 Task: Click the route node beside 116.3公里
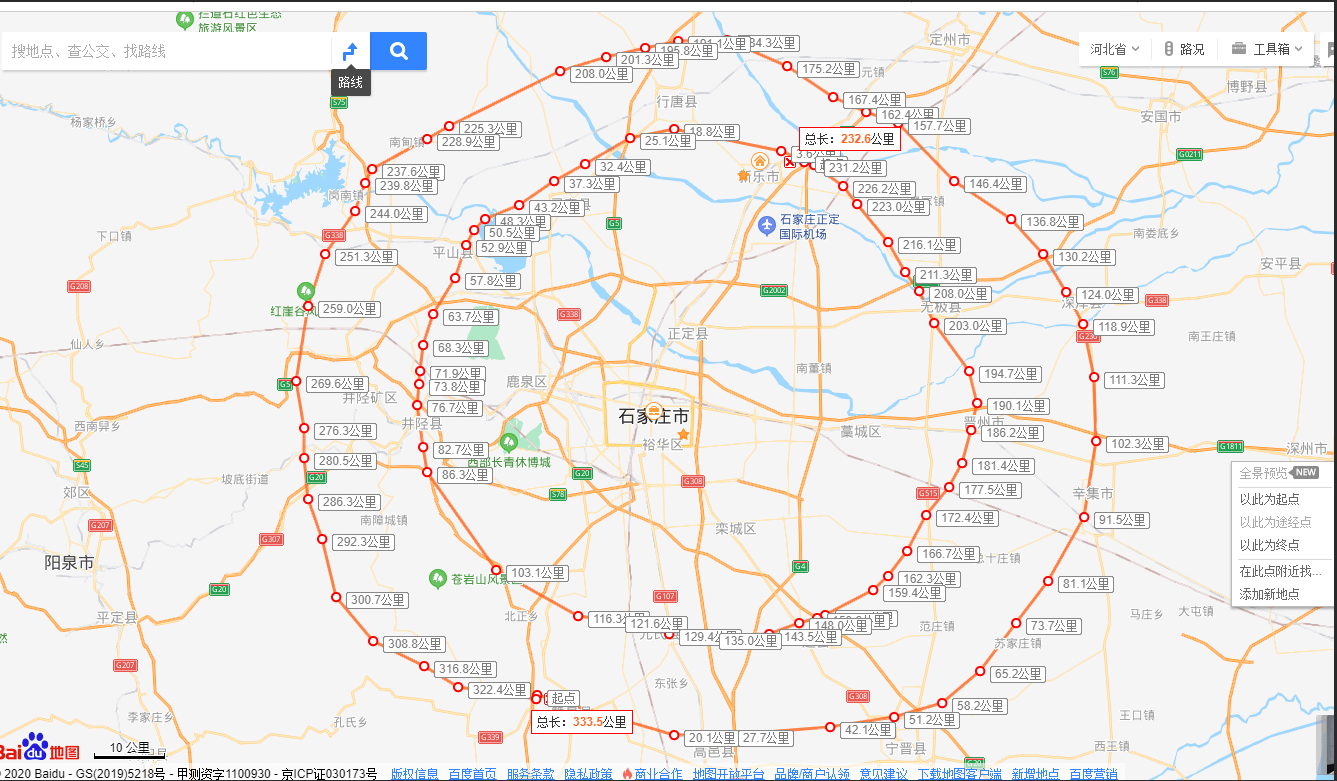click(x=578, y=616)
